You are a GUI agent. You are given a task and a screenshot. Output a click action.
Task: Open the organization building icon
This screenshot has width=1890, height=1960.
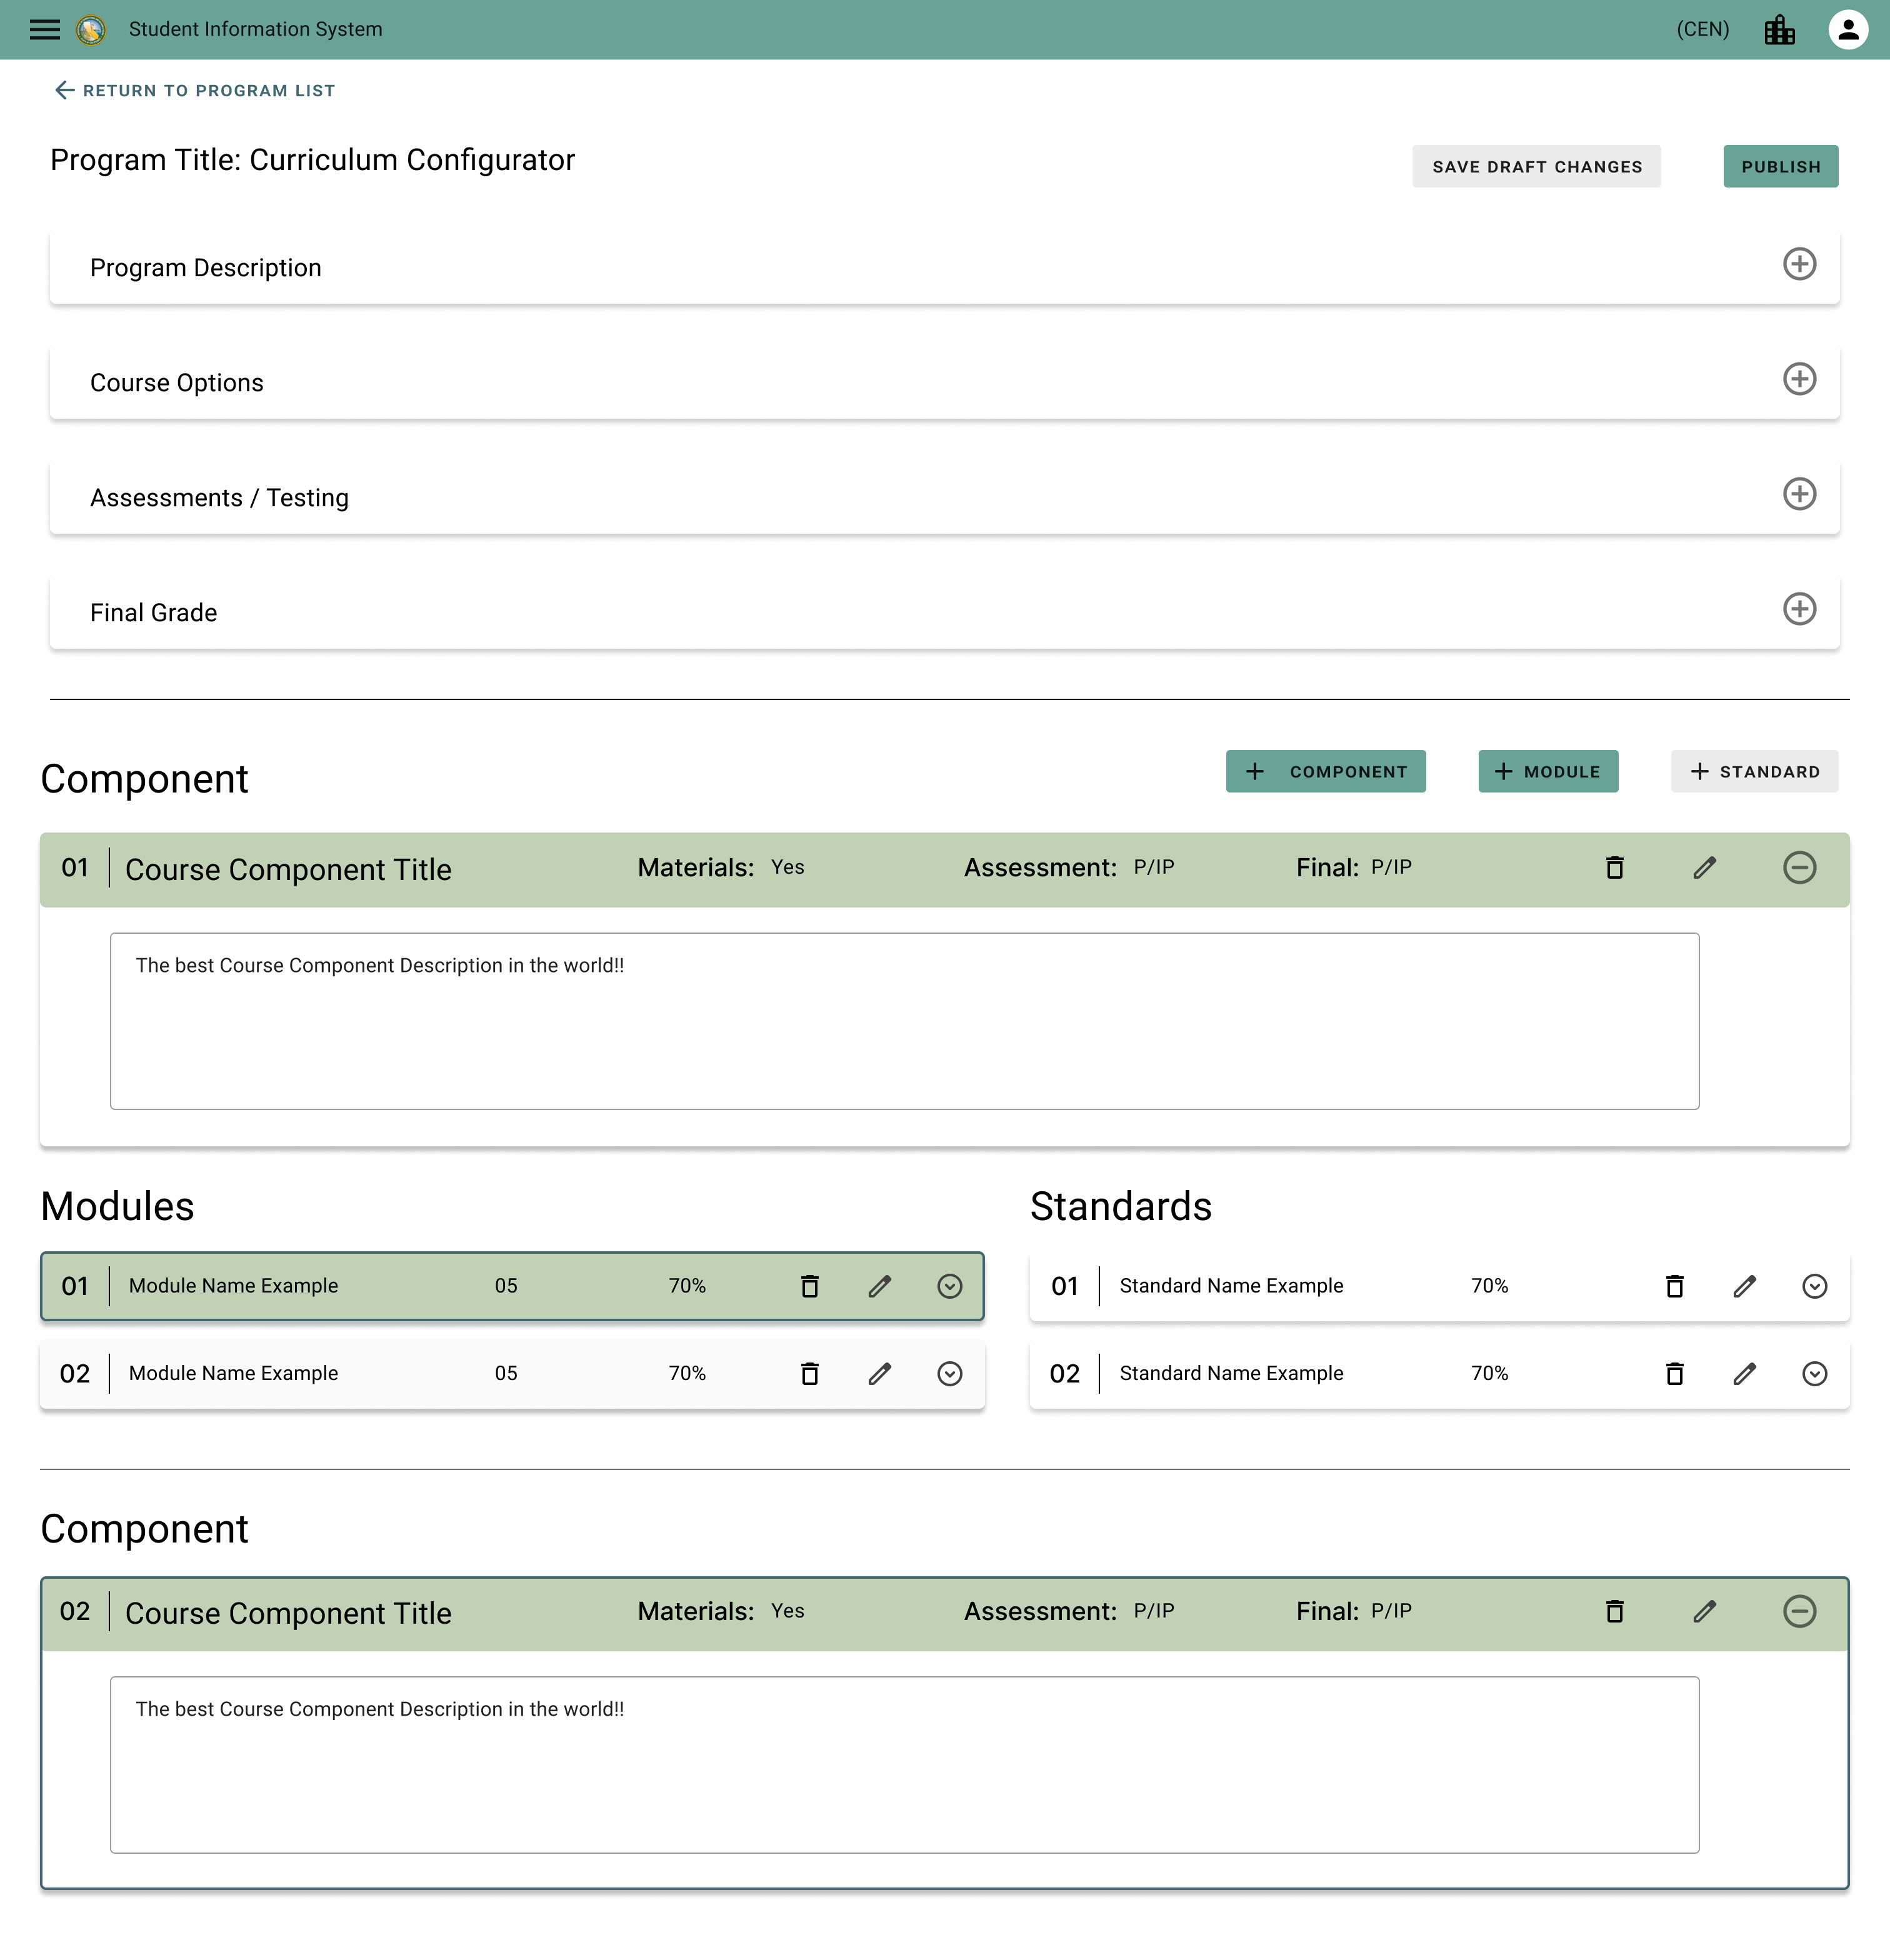tap(1780, 30)
